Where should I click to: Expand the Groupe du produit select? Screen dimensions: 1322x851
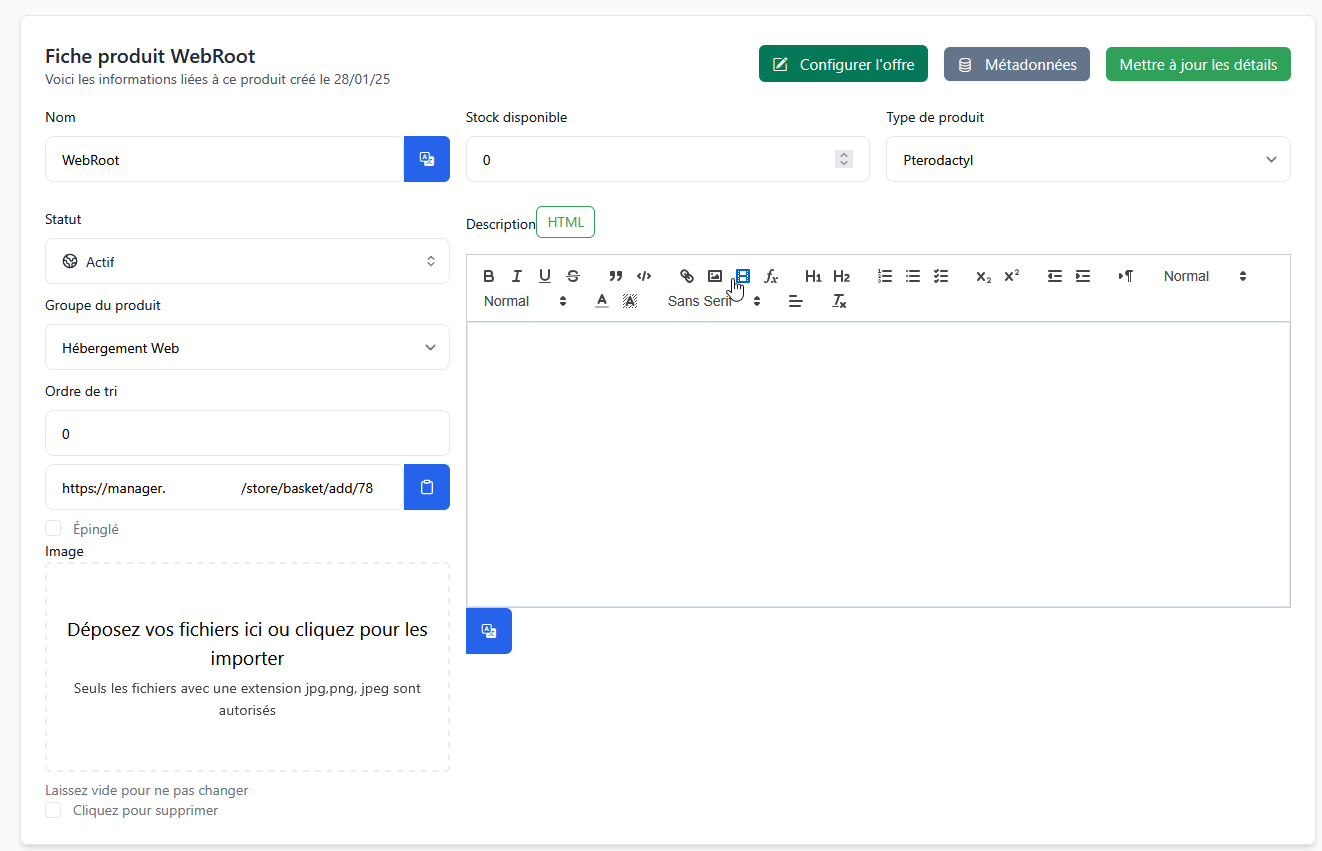coord(247,348)
